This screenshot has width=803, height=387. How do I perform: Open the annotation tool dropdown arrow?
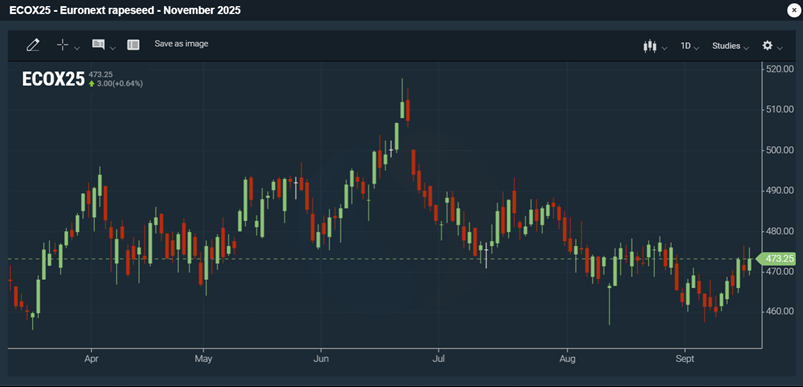pyautogui.click(x=113, y=48)
